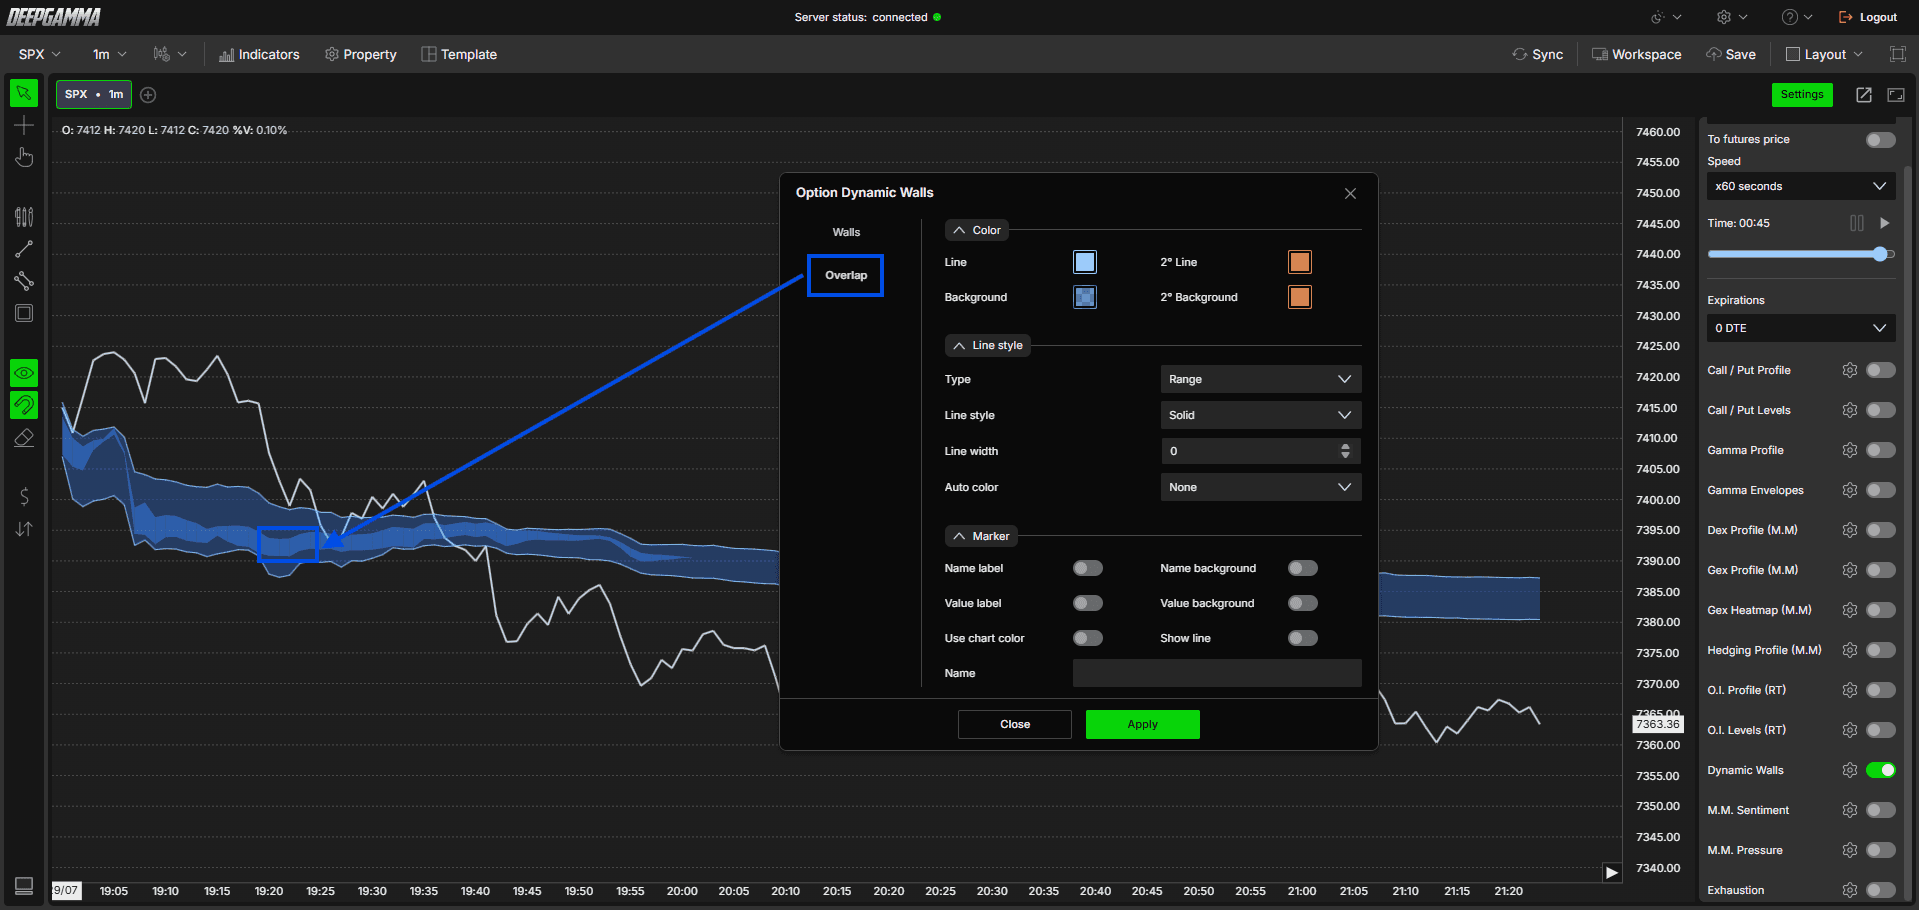The width and height of the screenshot is (1919, 910).
Task: Open the Speed dropdown x60 seconds
Action: 1801,186
